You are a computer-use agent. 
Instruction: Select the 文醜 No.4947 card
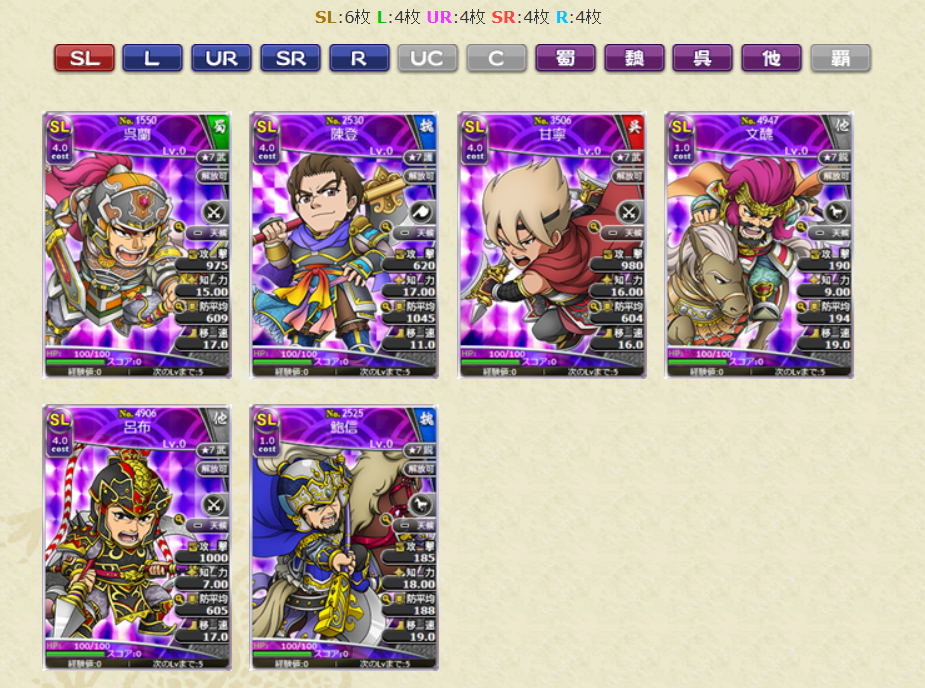[x=759, y=245]
